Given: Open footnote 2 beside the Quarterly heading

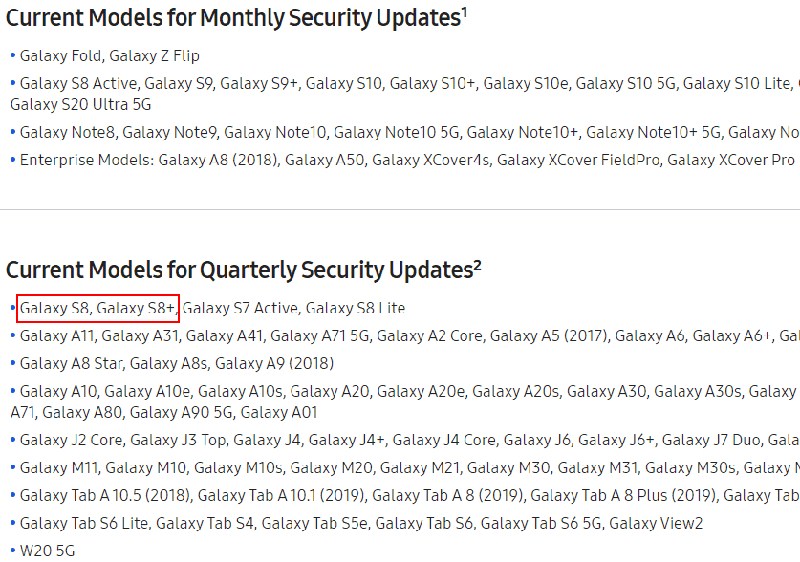Looking at the screenshot, I should coord(477,264).
